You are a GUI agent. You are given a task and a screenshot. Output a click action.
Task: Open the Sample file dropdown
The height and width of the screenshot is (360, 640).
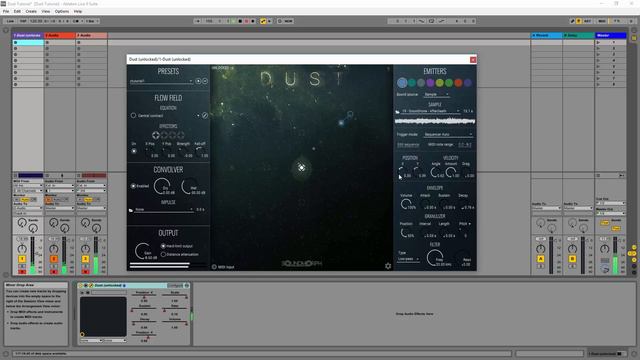(431, 111)
